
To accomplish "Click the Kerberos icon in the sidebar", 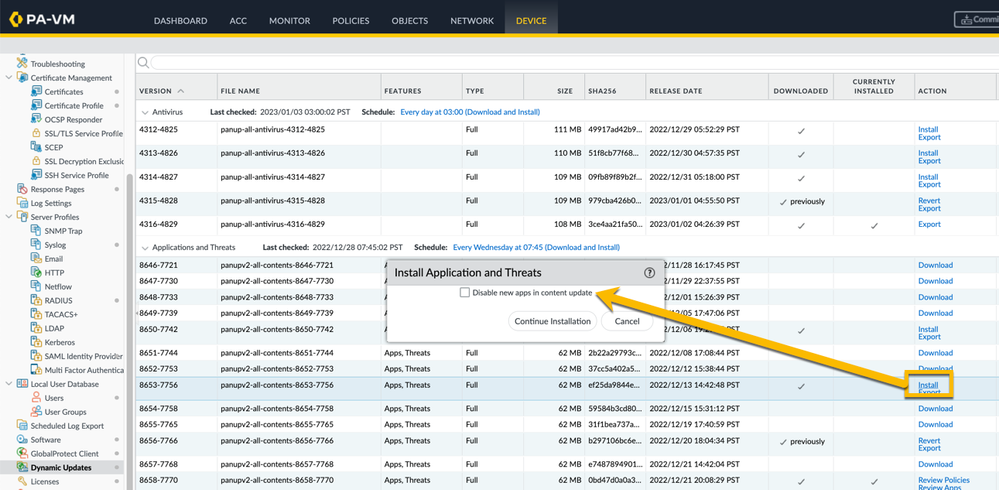I will tap(35, 342).
